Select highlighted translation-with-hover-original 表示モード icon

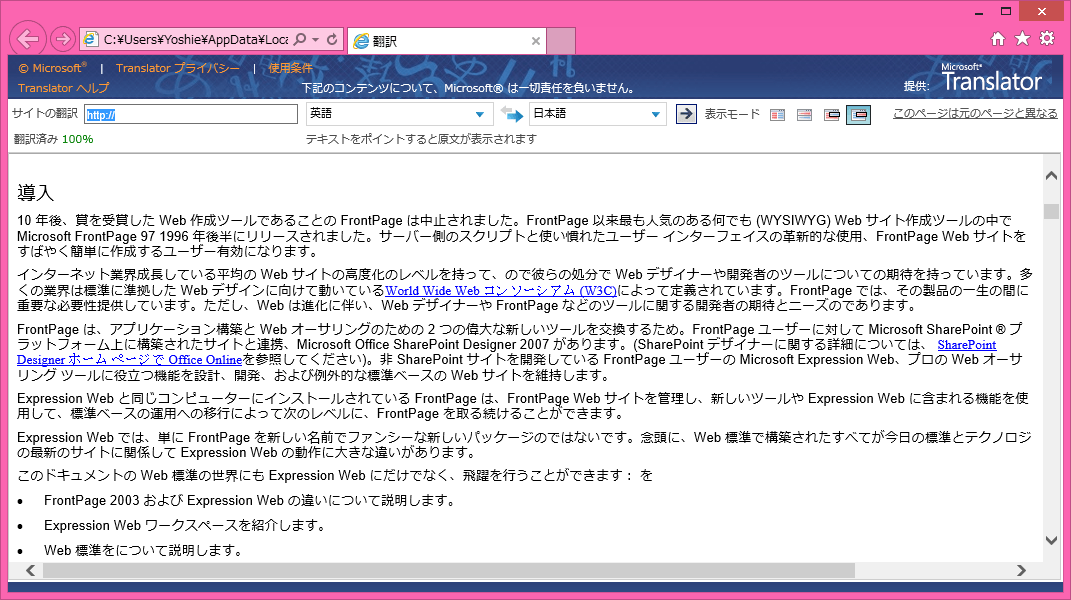pos(859,115)
